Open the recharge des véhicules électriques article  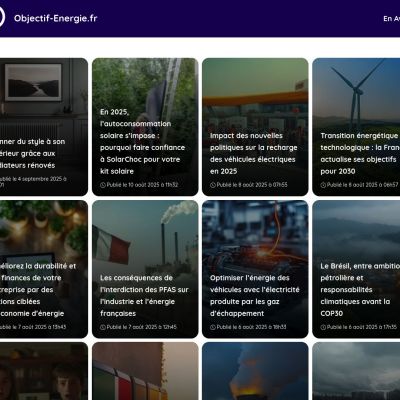pos(255,127)
